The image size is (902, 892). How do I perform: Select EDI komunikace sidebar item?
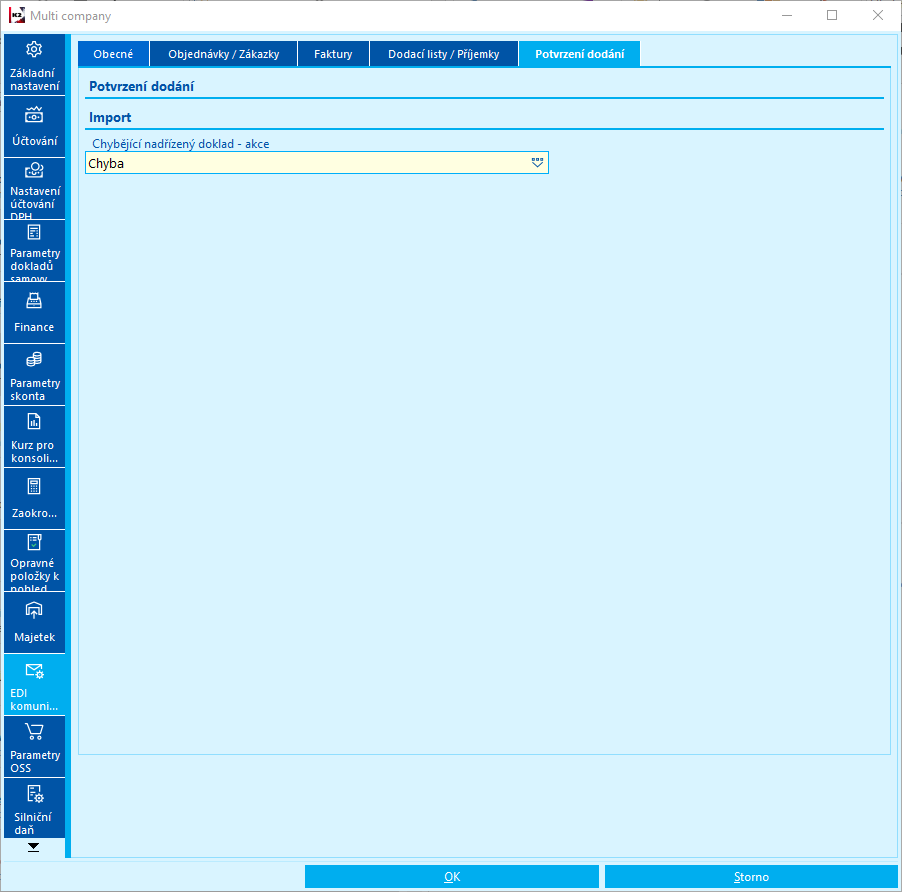coord(35,685)
